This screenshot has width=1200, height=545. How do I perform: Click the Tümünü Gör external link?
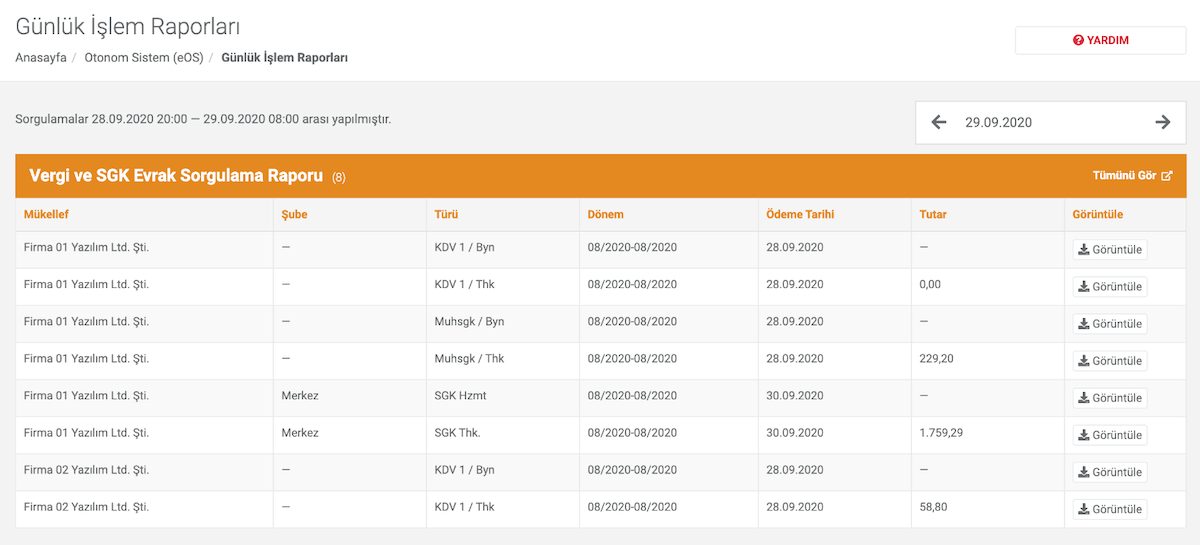[1132, 175]
